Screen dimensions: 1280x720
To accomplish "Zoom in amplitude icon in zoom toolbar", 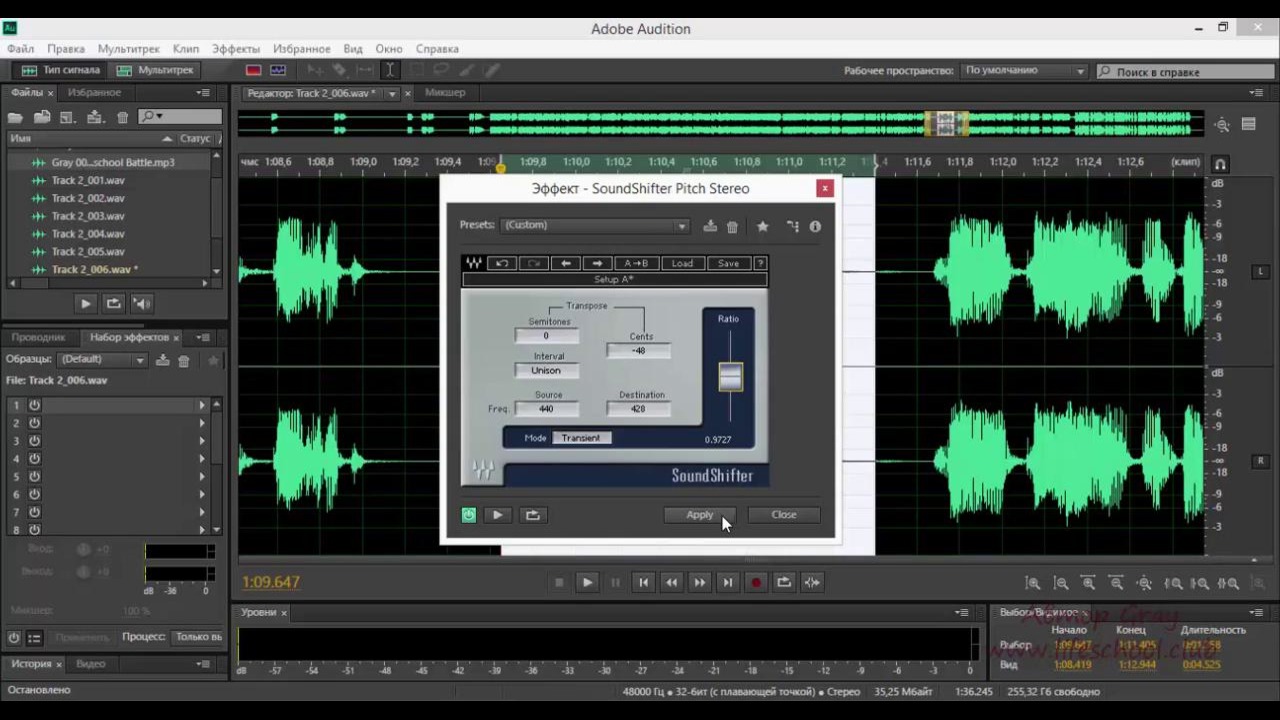I will coord(1032,583).
